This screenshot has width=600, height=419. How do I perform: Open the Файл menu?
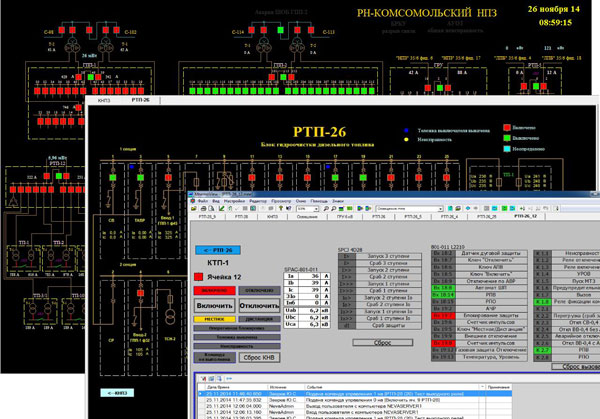coord(202,201)
